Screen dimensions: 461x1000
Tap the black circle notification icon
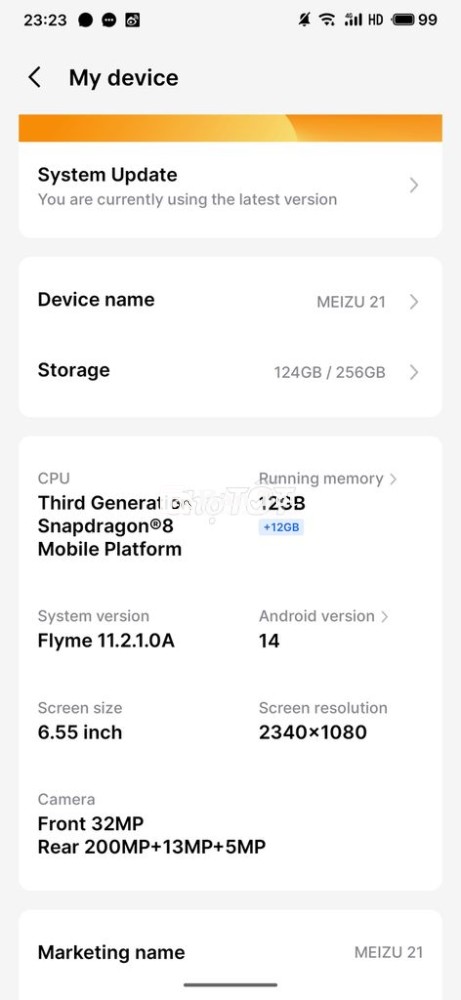(85, 20)
